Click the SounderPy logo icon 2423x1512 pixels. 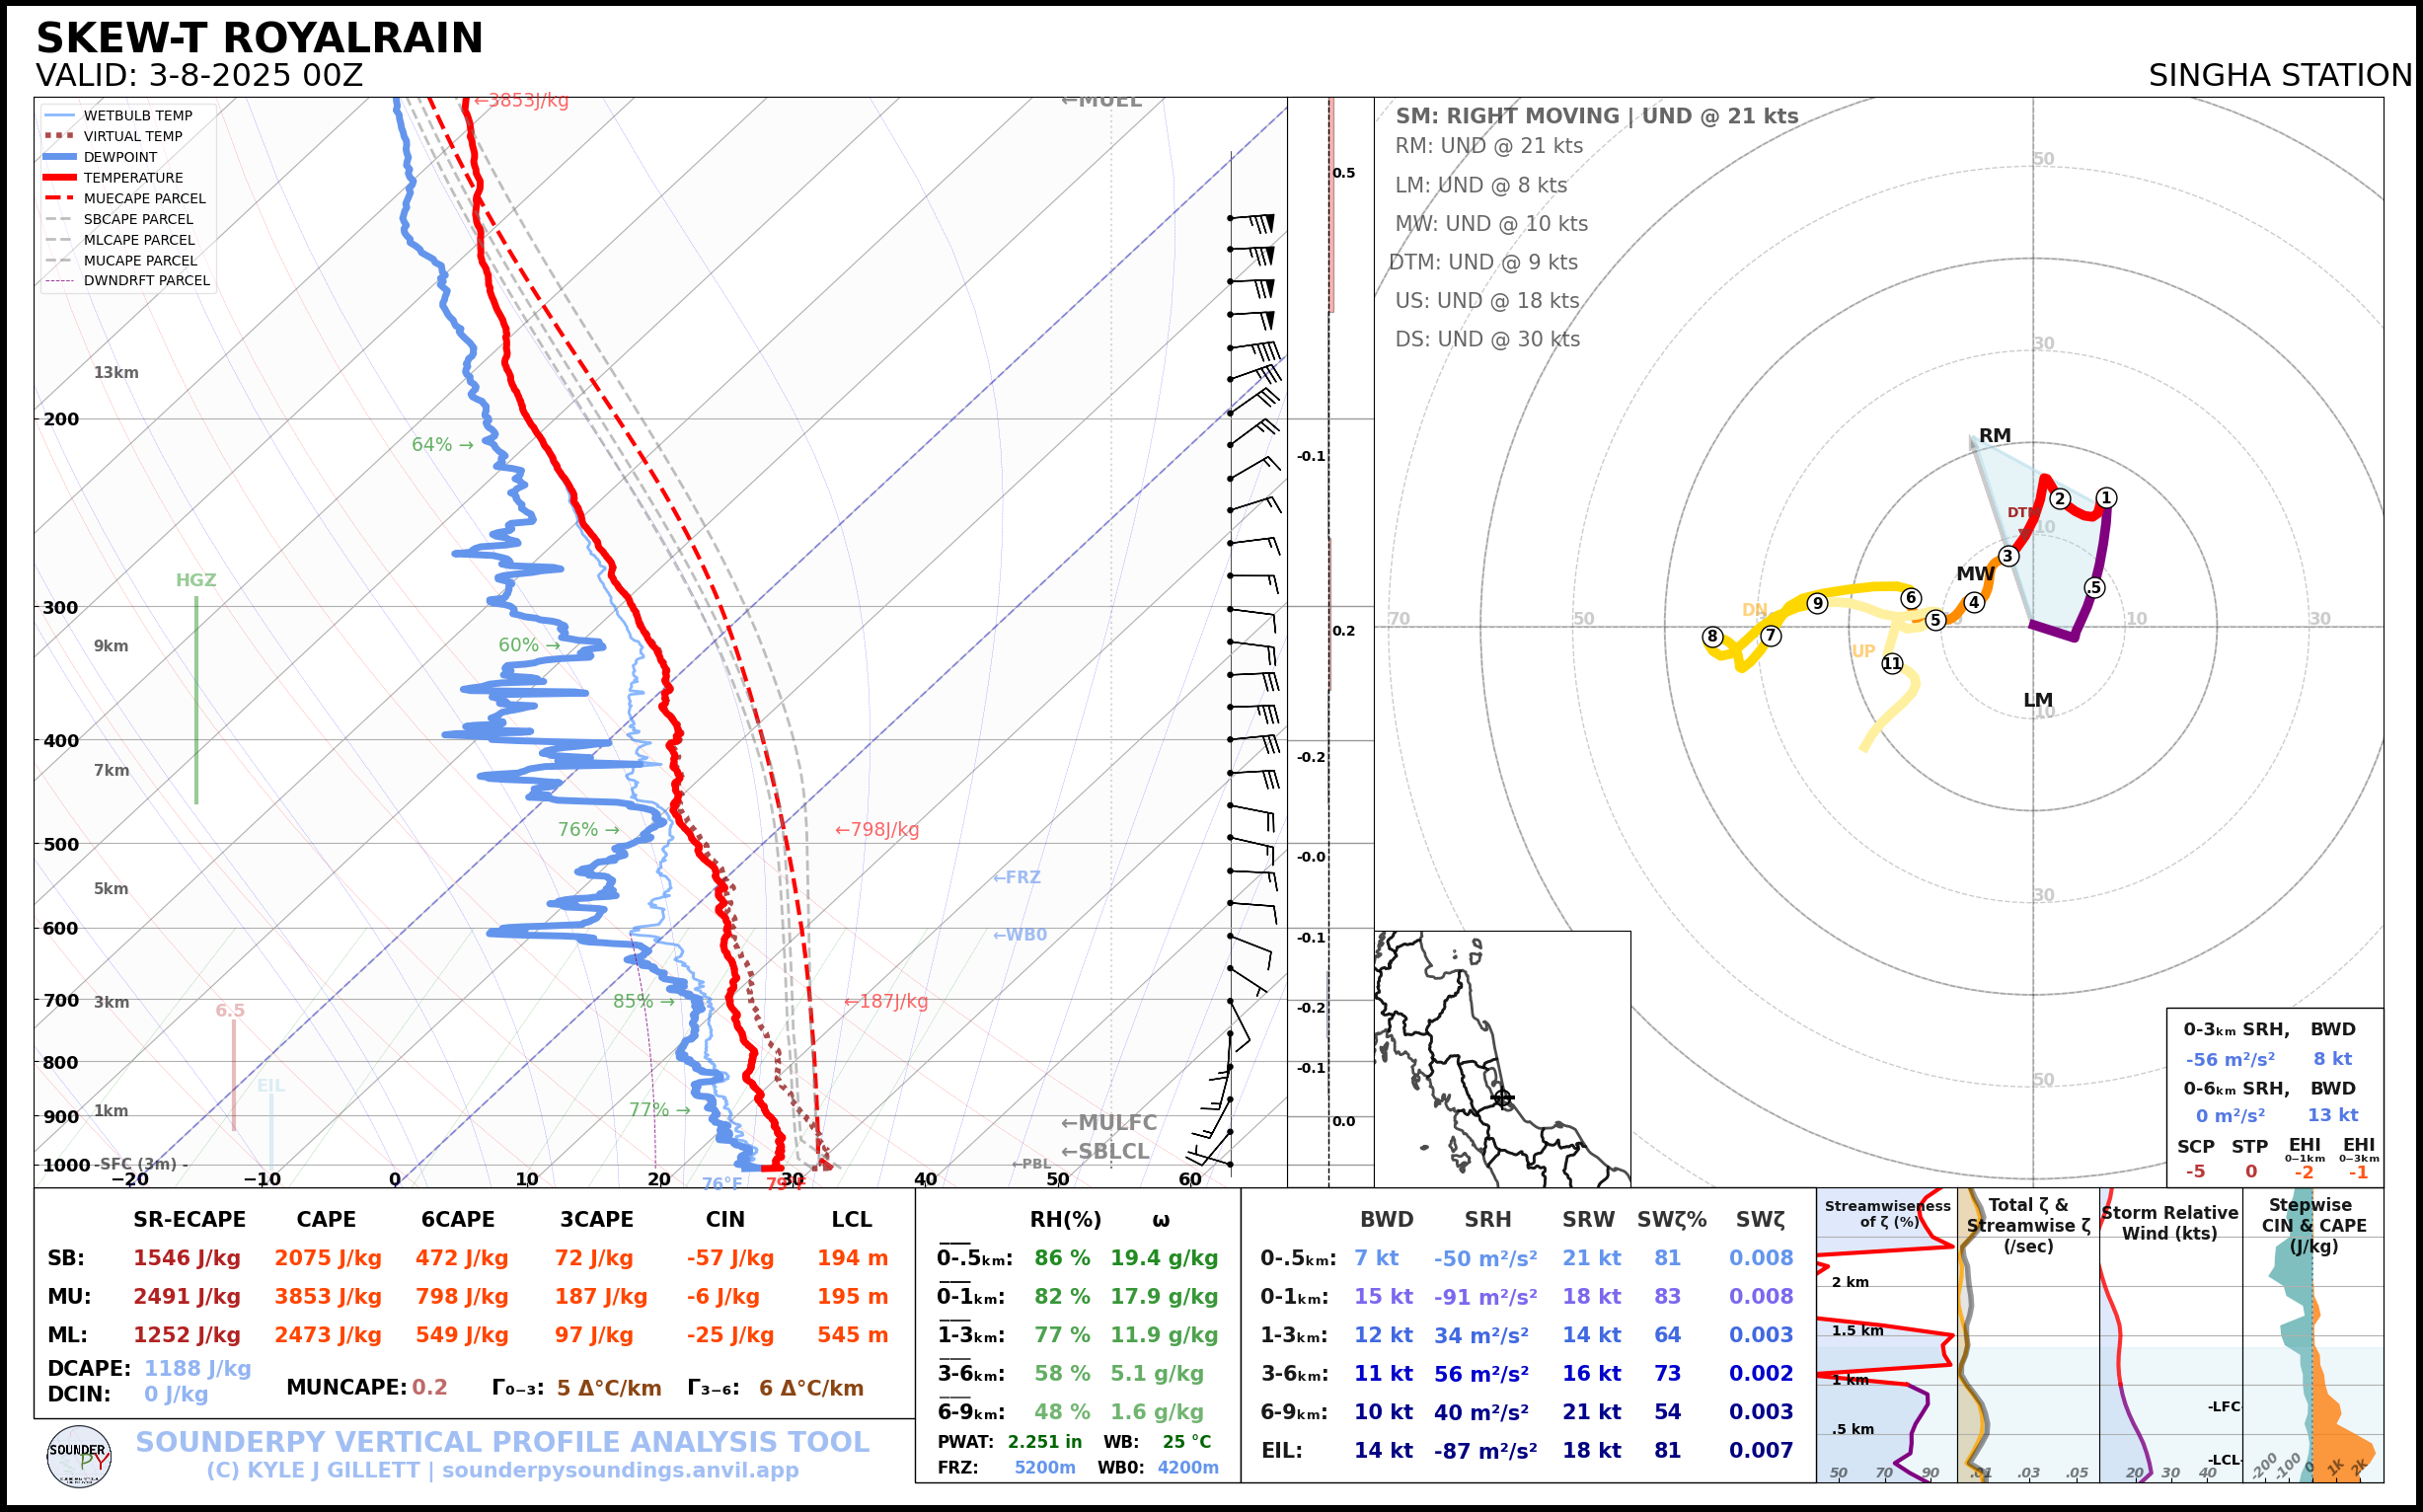[79, 1456]
